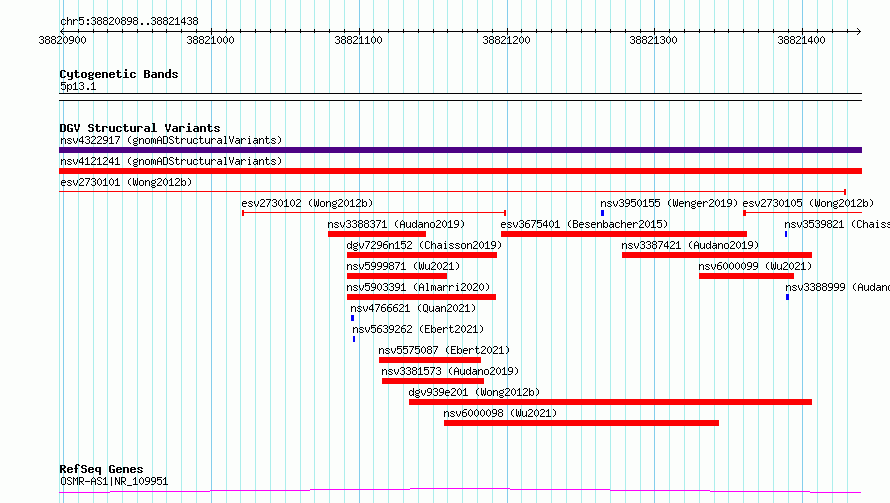This screenshot has height=503, width=890.
Task: Click ruler position 38821100
Action: (x=359, y=40)
